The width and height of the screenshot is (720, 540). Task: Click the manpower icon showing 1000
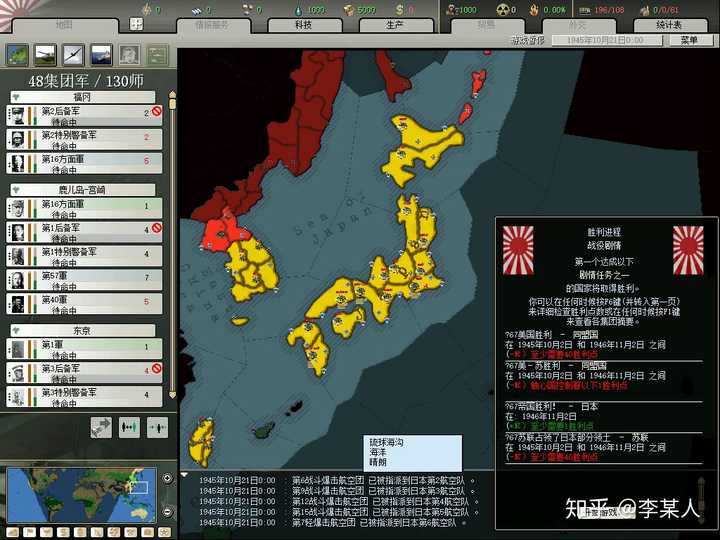[x=451, y=9]
